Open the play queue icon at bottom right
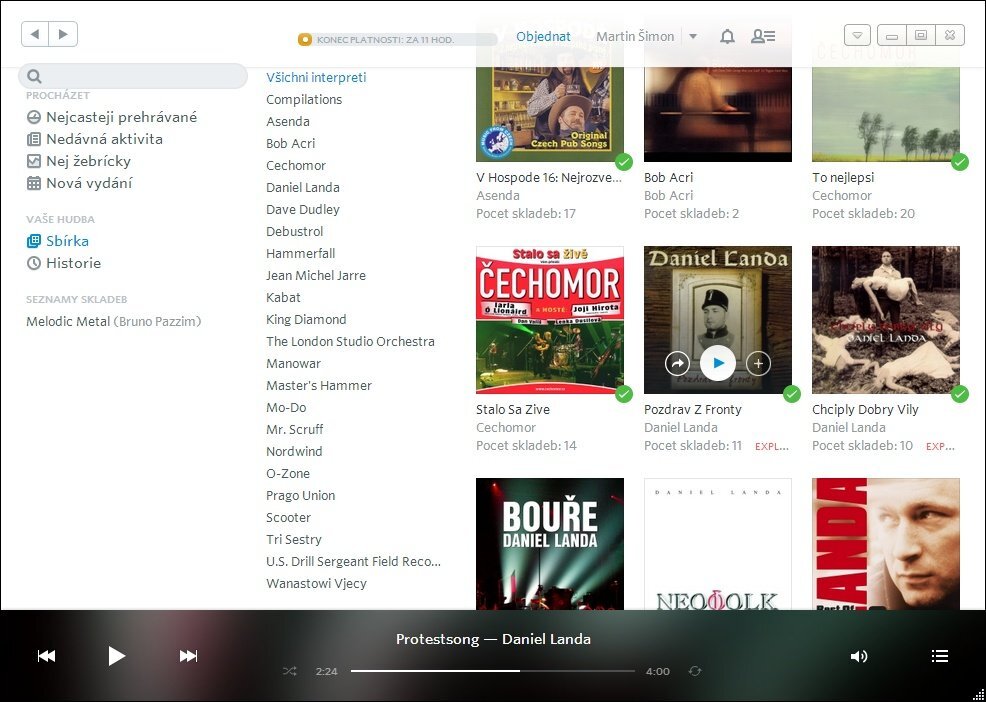 pos(939,656)
